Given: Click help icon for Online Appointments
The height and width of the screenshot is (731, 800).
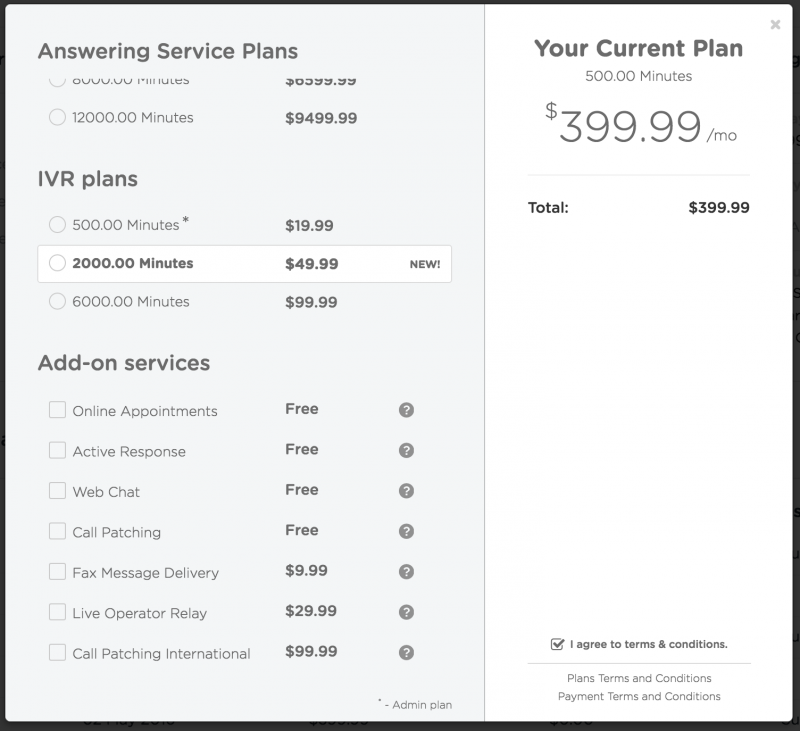Looking at the screenshot, I should point(406,410).
